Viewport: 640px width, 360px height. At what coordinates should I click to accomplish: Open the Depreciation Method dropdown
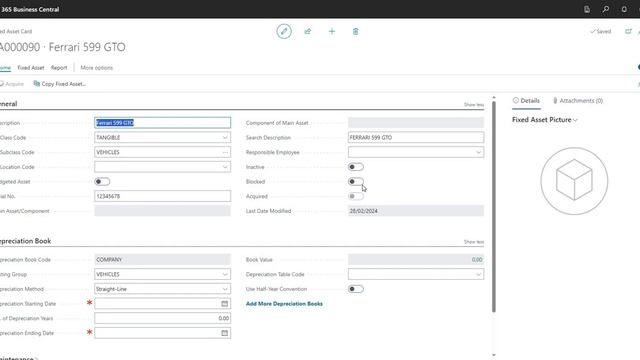(x=225, y=289)
